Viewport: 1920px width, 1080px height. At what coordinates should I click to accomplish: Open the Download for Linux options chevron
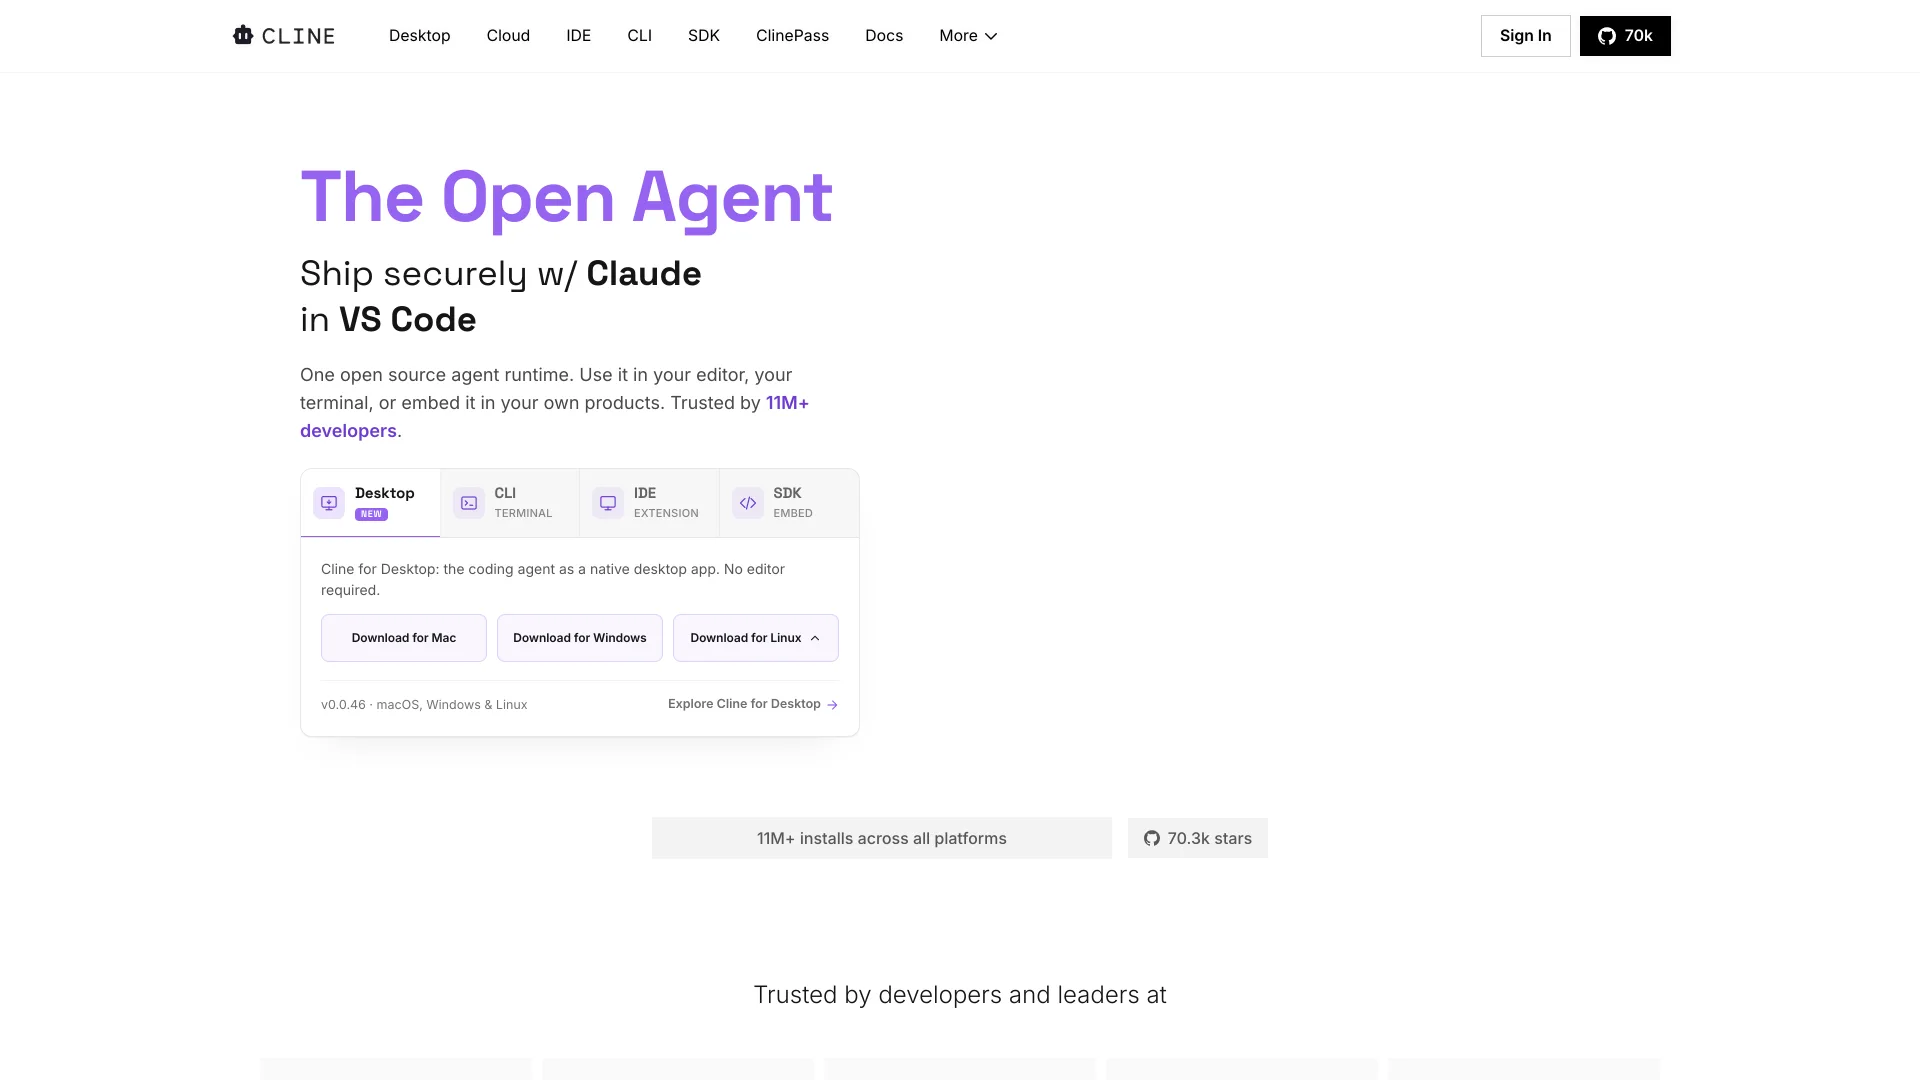(815, 638)
